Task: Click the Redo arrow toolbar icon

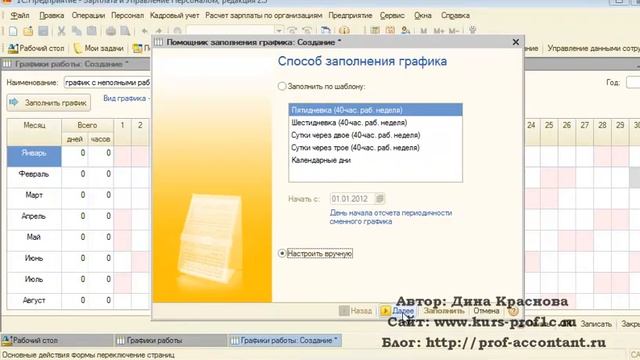Action: pyautogui.click(x=159, y=31)
